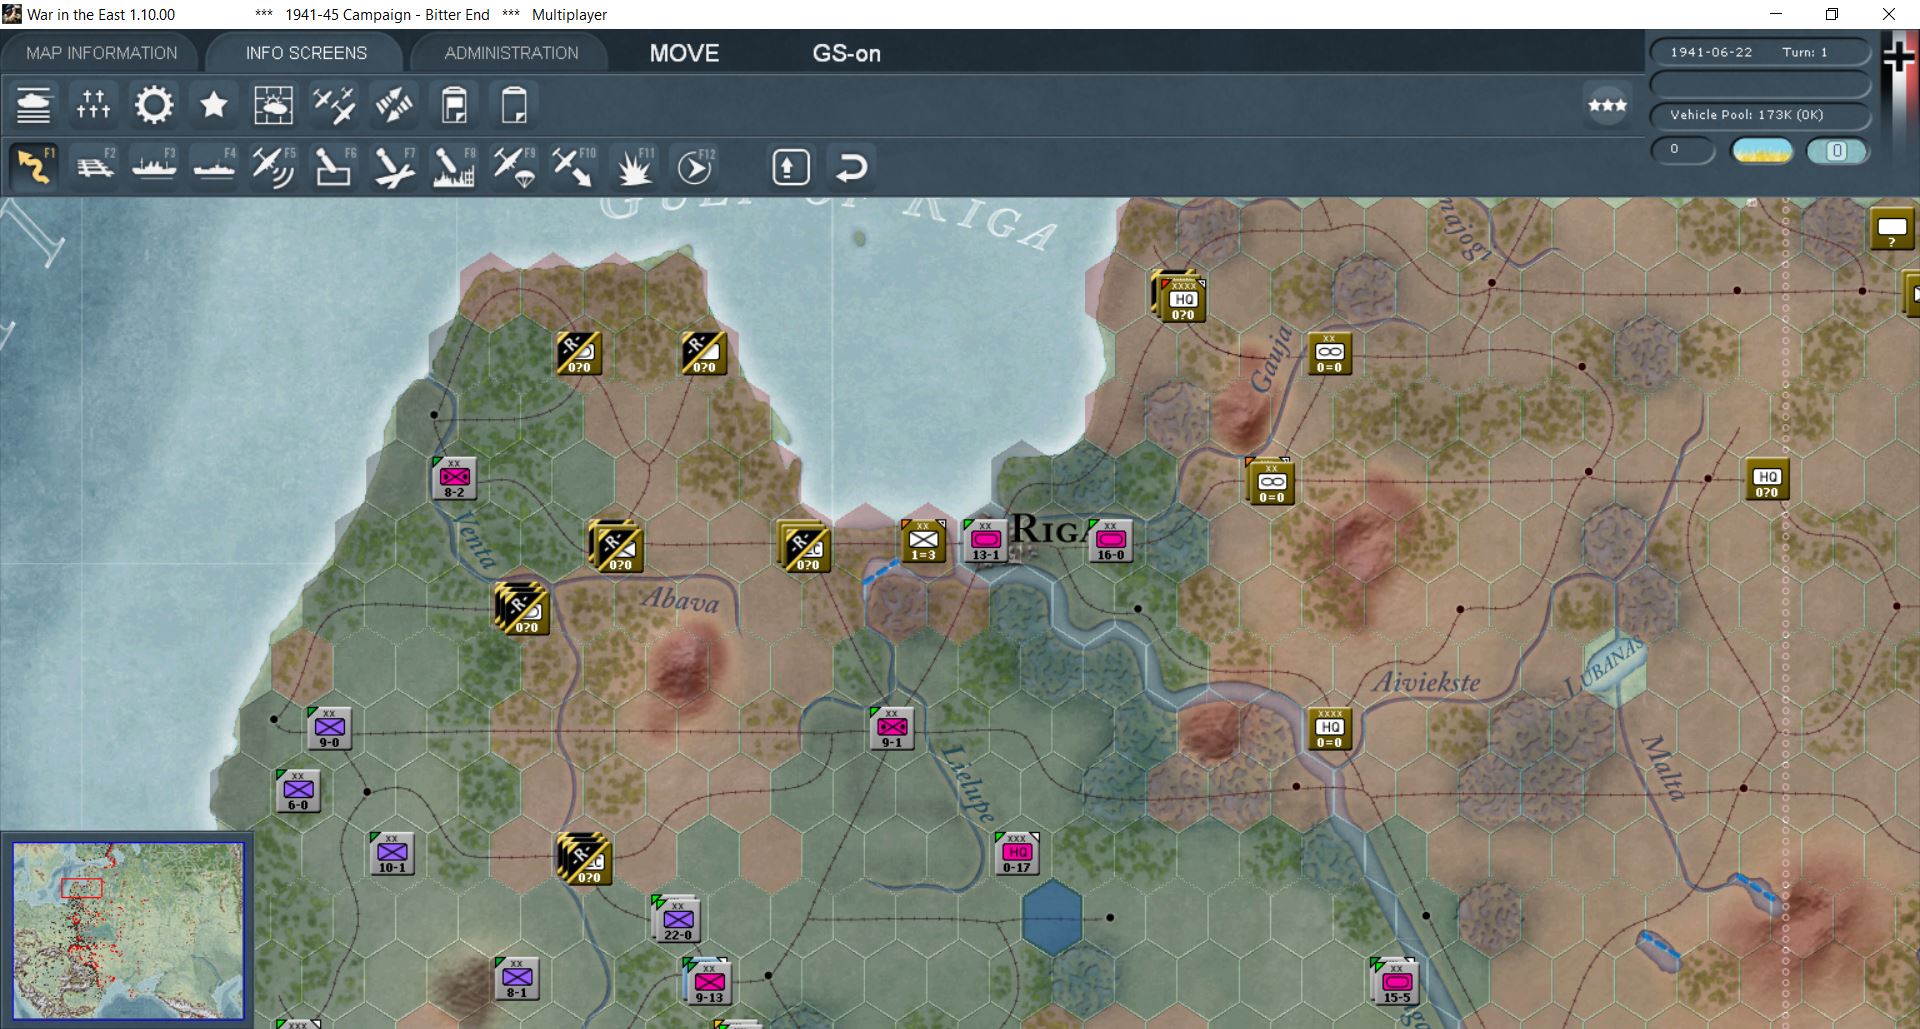Click the Vehicle Pool 173K indicator

(1760, 115)
